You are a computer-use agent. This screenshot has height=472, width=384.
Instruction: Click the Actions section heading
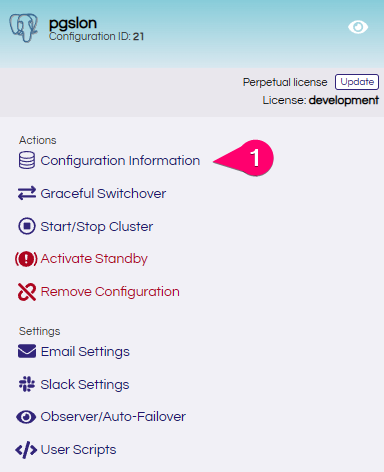38,140
